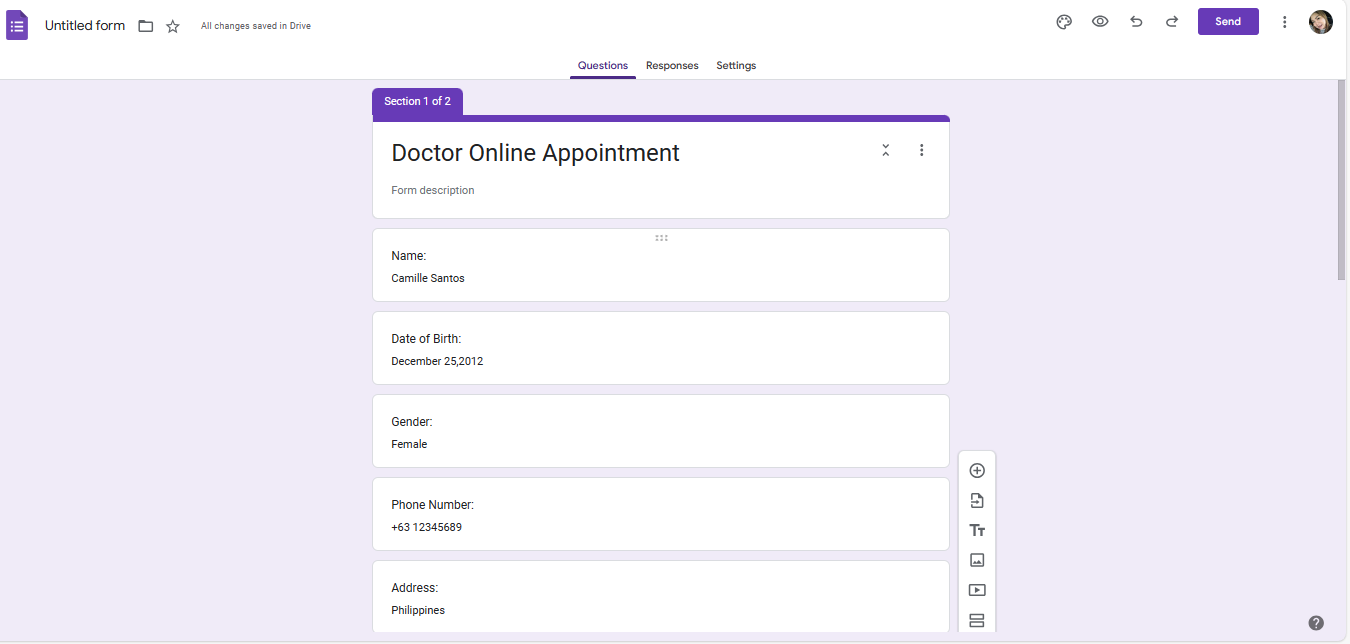Collapse section one using the chevron icon
Screen dimensions: 1350x644
[x=886, y=150]
